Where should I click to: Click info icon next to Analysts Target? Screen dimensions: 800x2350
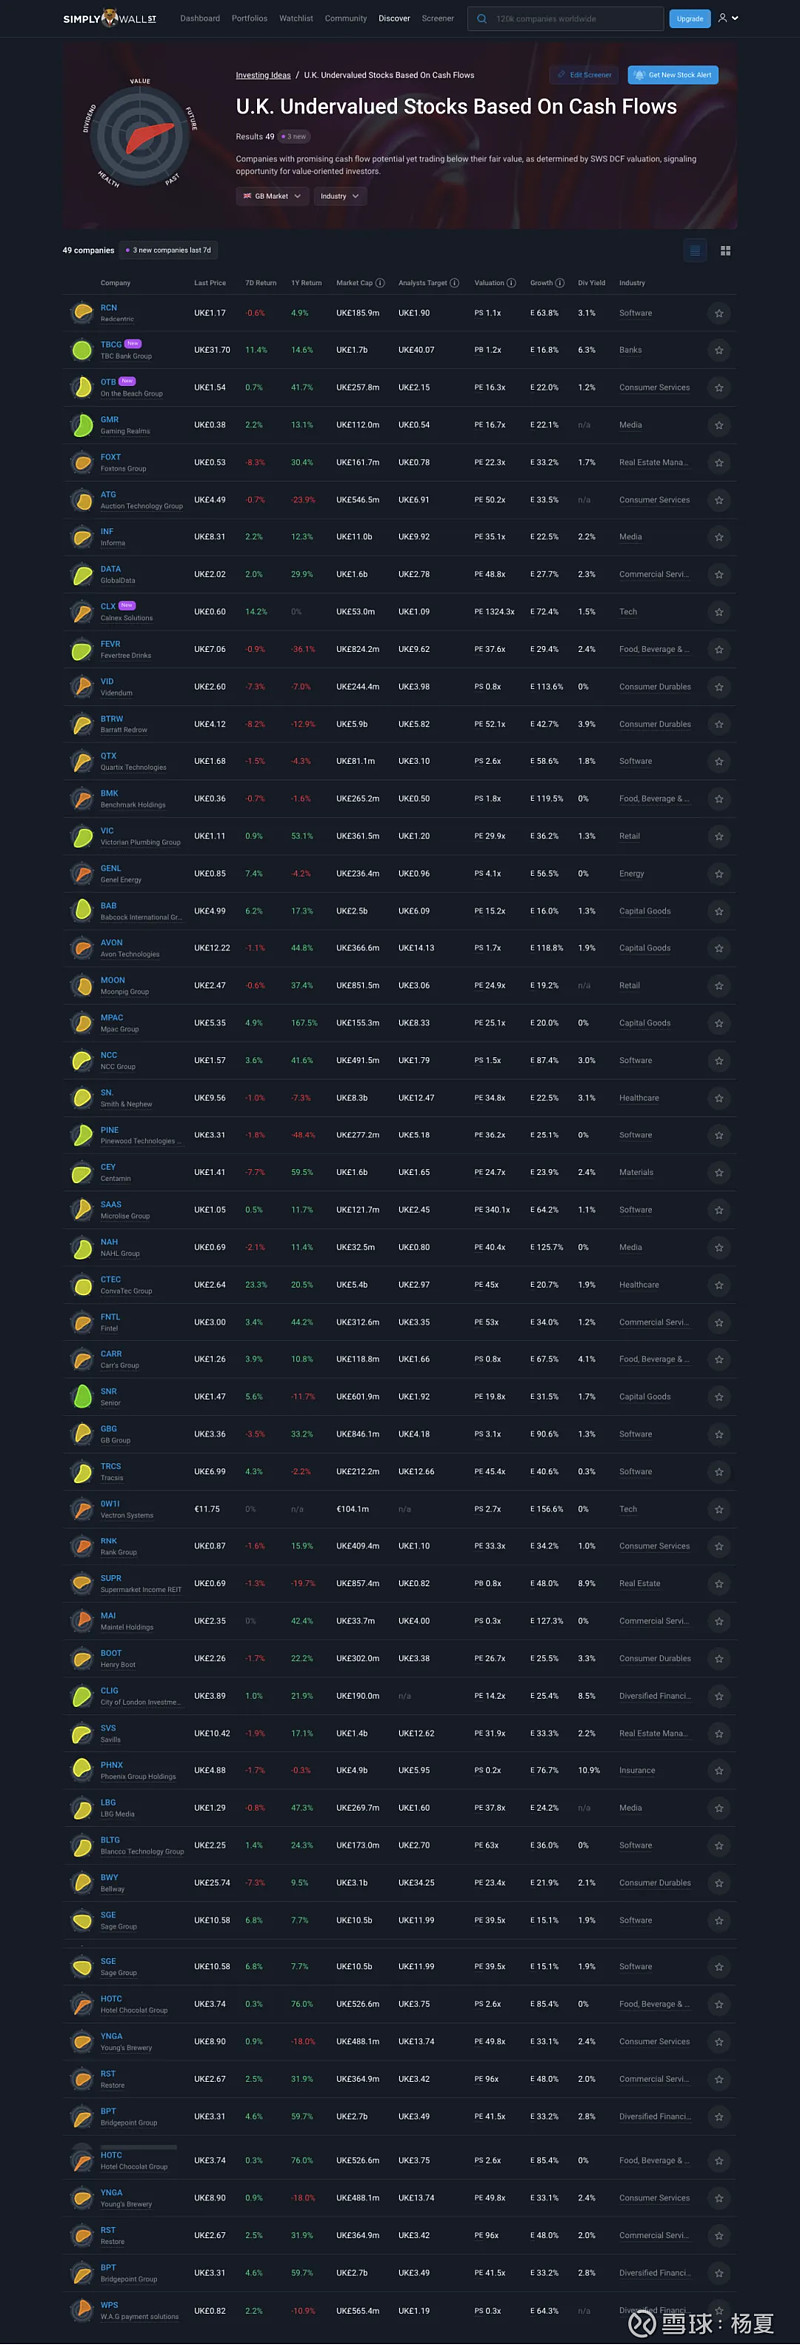click(x=454, y=283)
